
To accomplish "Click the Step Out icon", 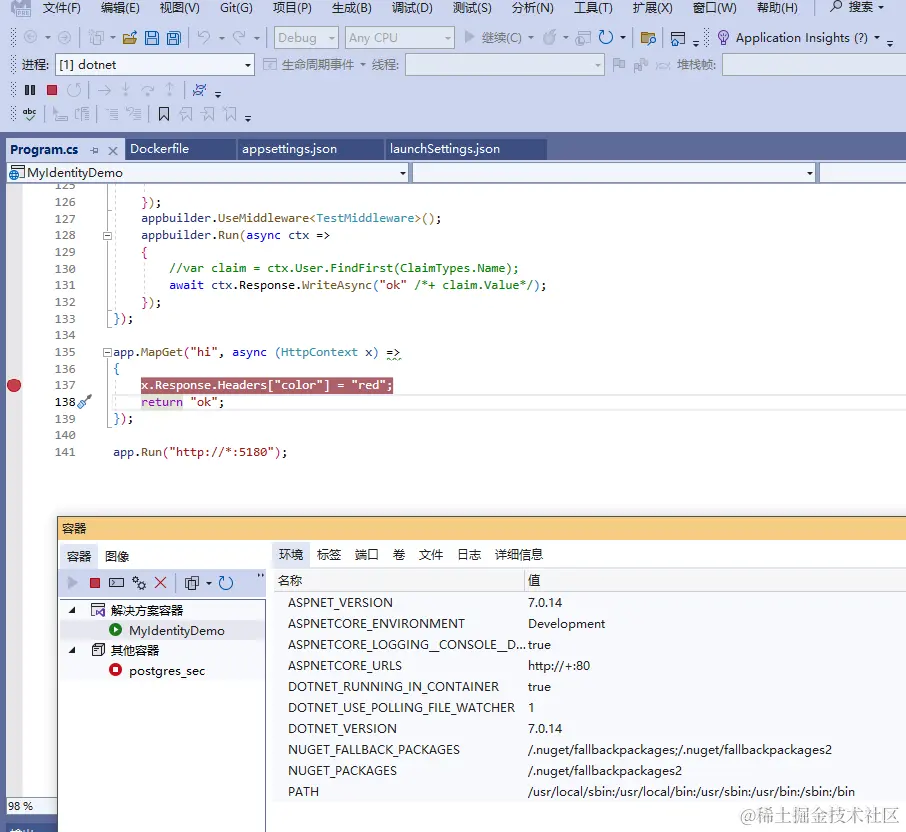I will coord(169,90).
